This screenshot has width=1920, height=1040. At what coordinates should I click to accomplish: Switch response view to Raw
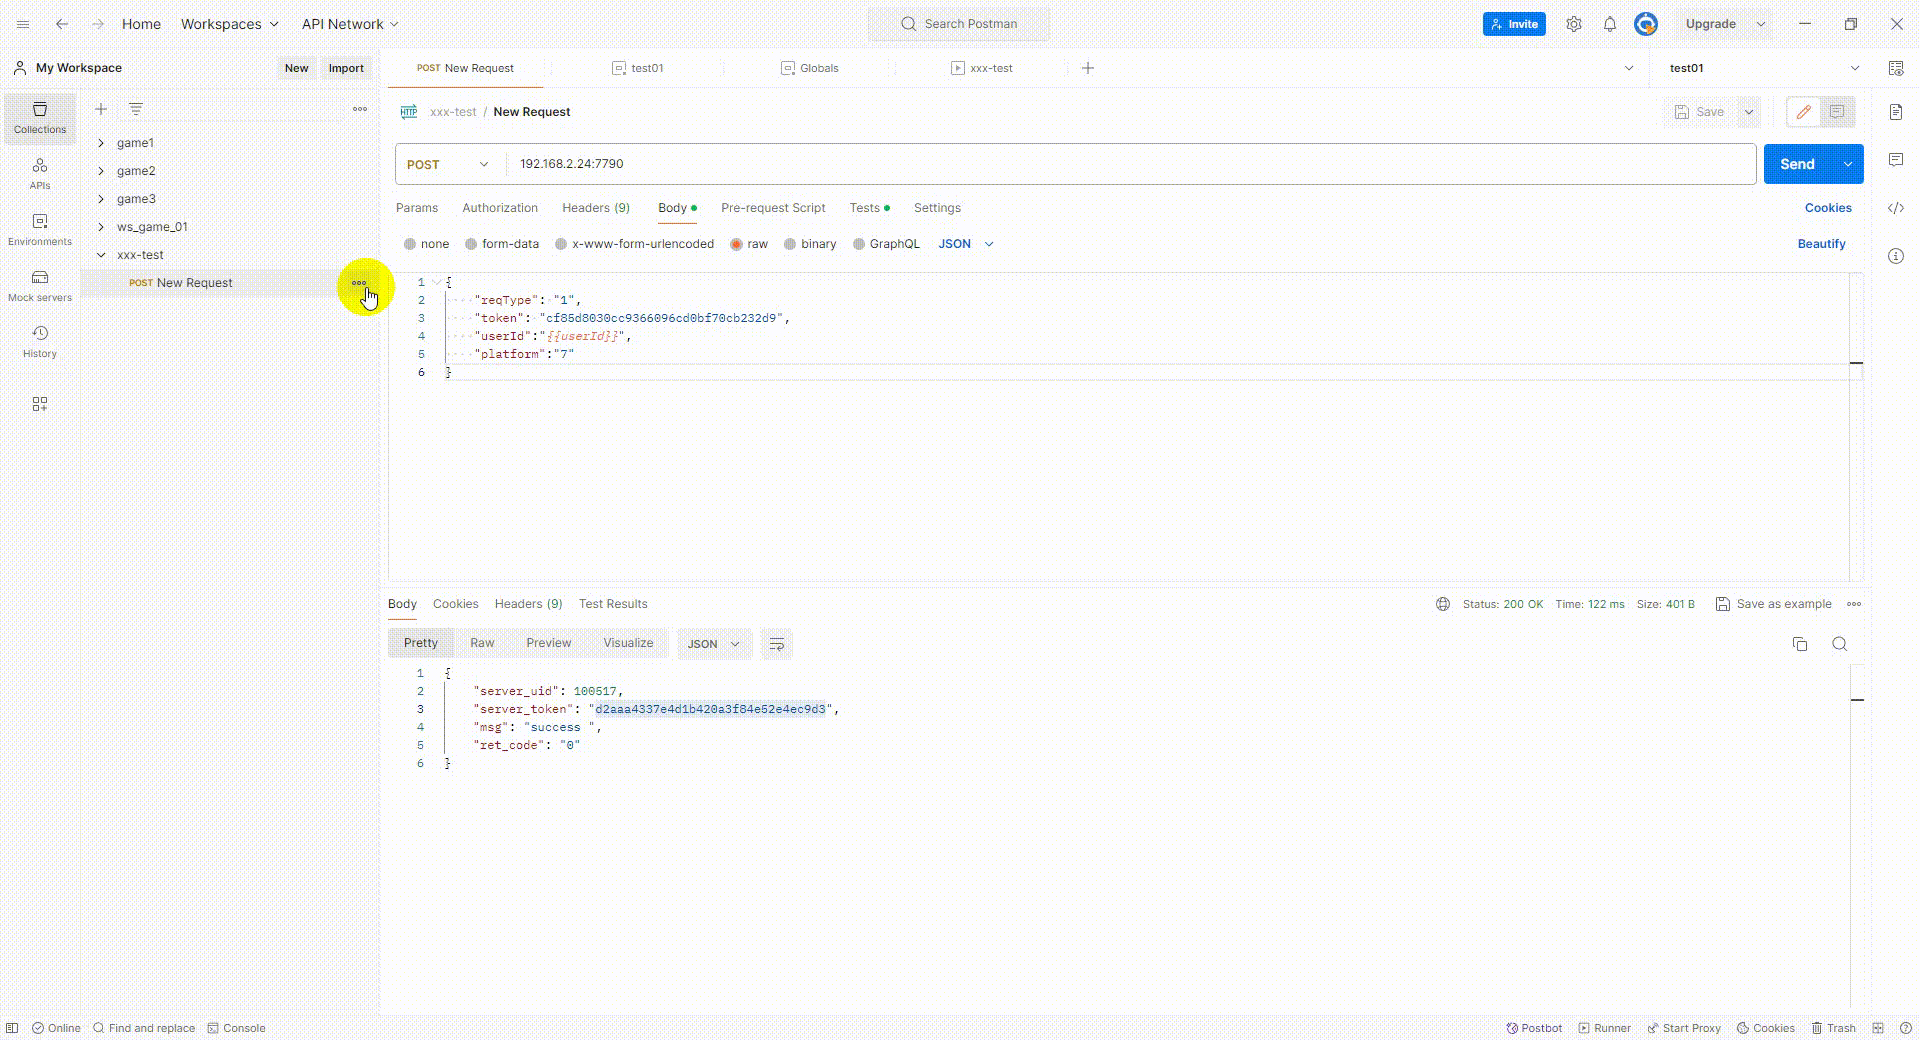tap(482, 643)
